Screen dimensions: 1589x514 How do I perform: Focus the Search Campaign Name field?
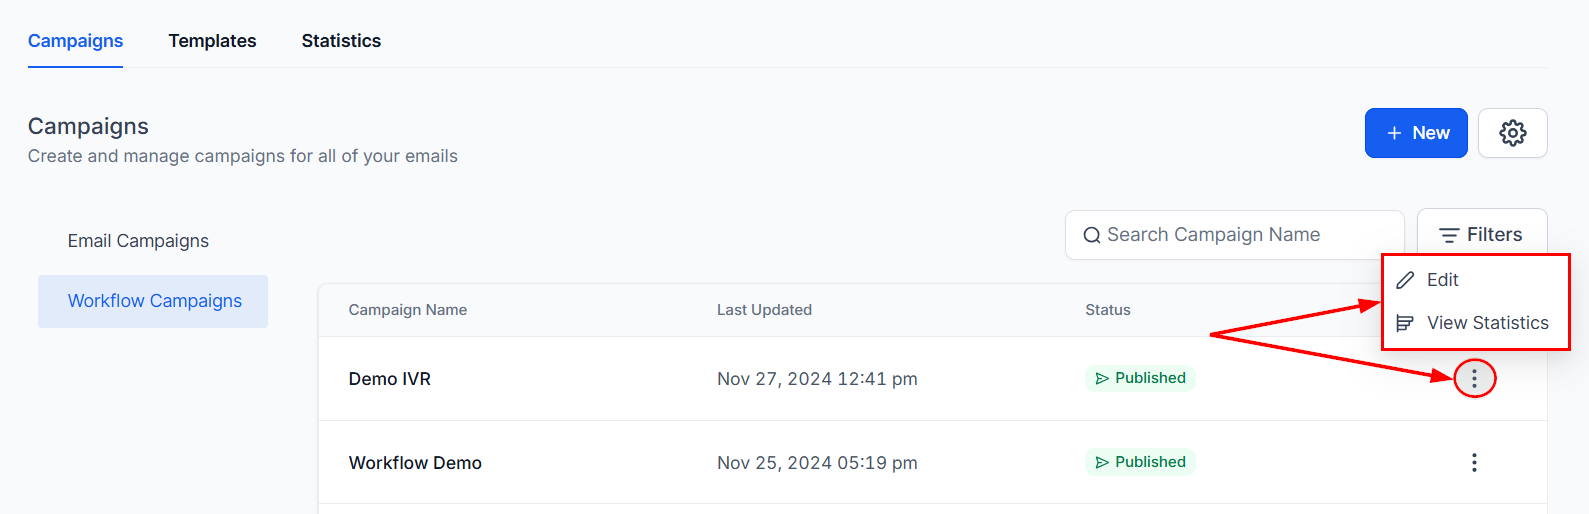(x=1240, y=235)
